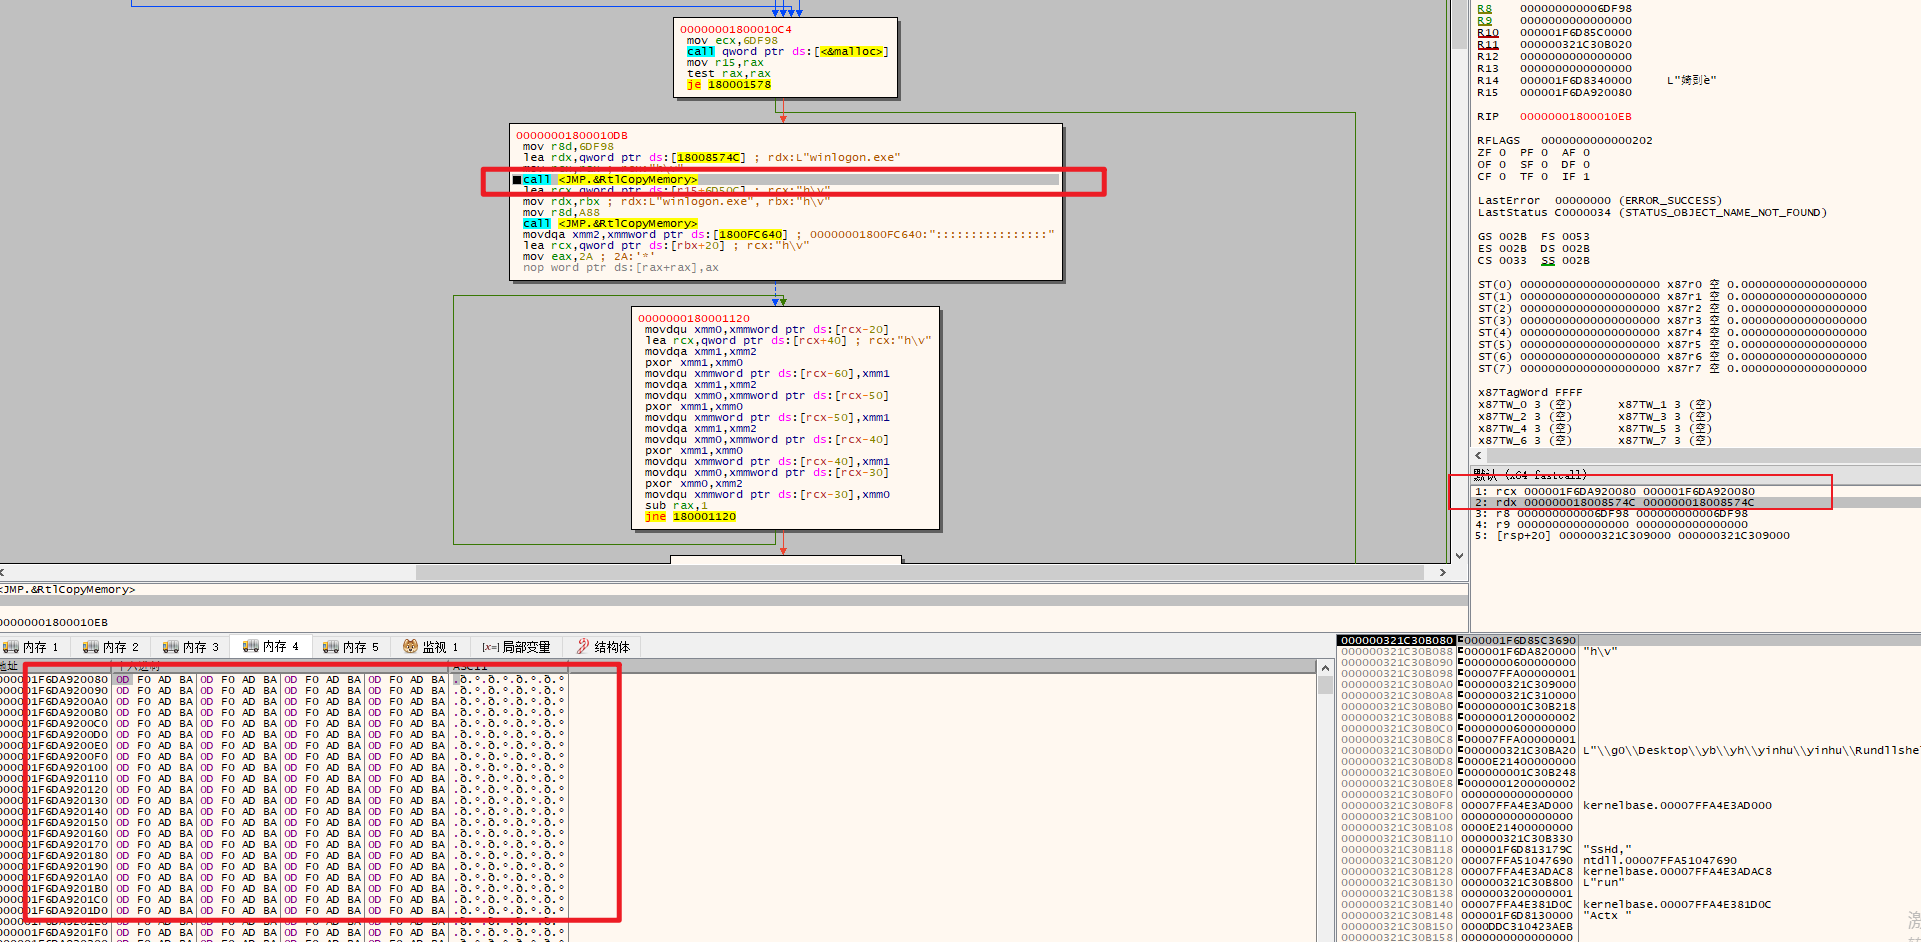The height and width of the screenshot is (942, 1921).
Task: Open the 结构体 struct tab
Action: 604,647
